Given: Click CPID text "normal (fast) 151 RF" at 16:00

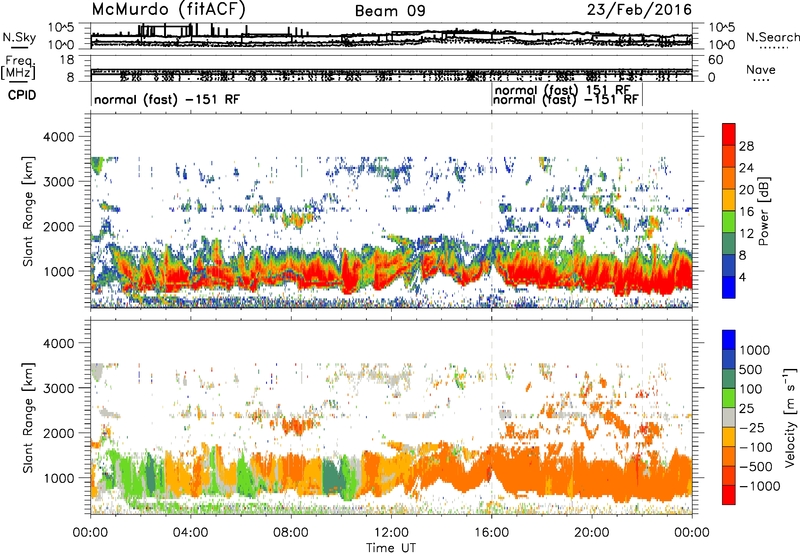Looking at the screenshot, I should coord(563,90).
